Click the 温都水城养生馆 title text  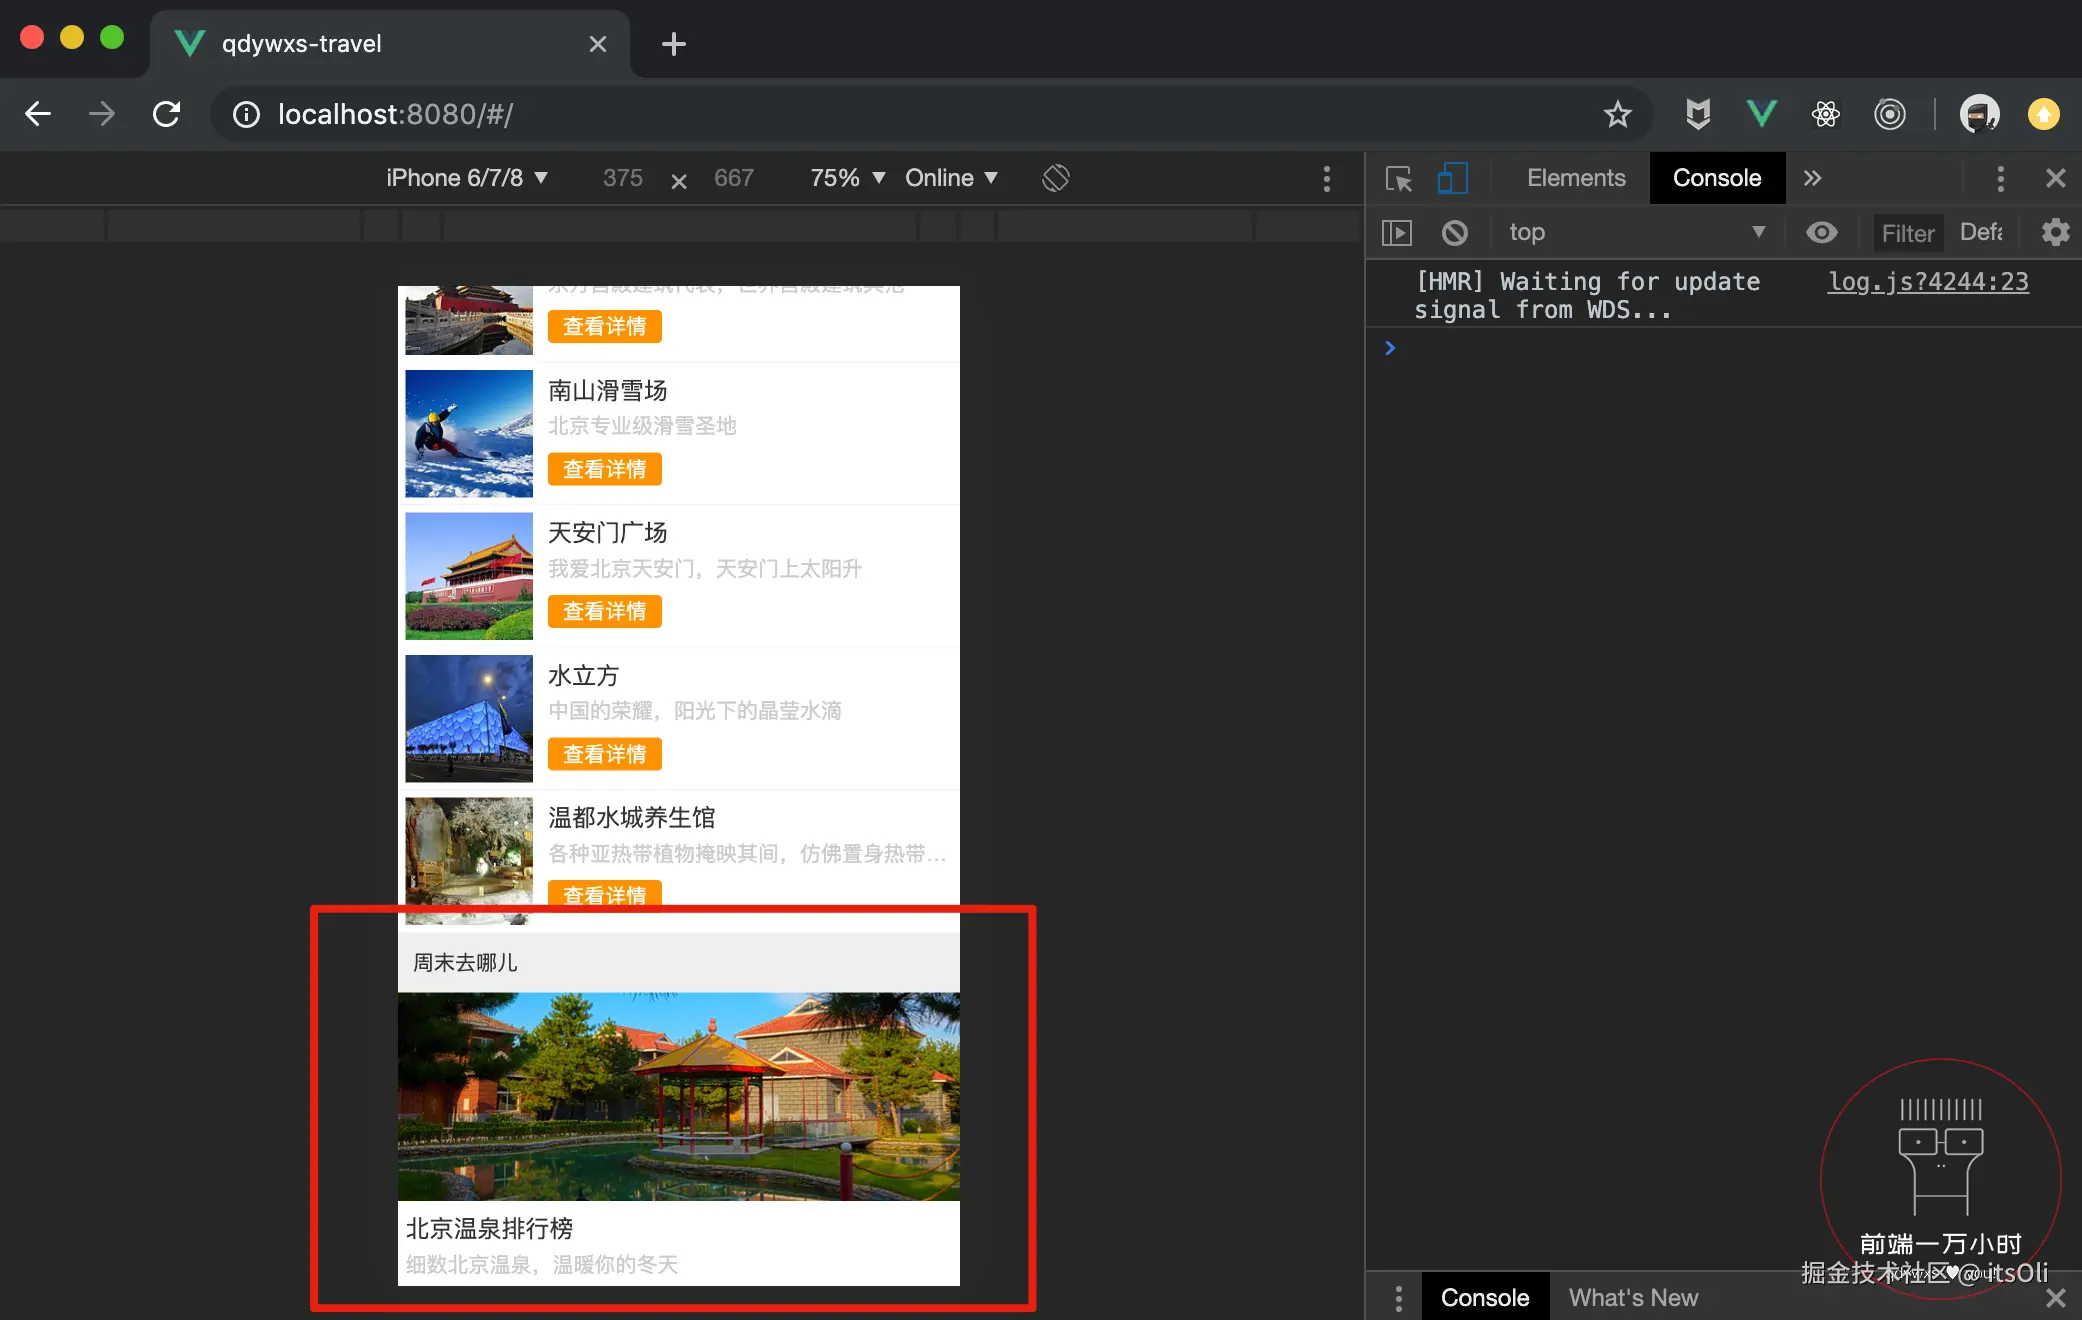pos(632,818)
